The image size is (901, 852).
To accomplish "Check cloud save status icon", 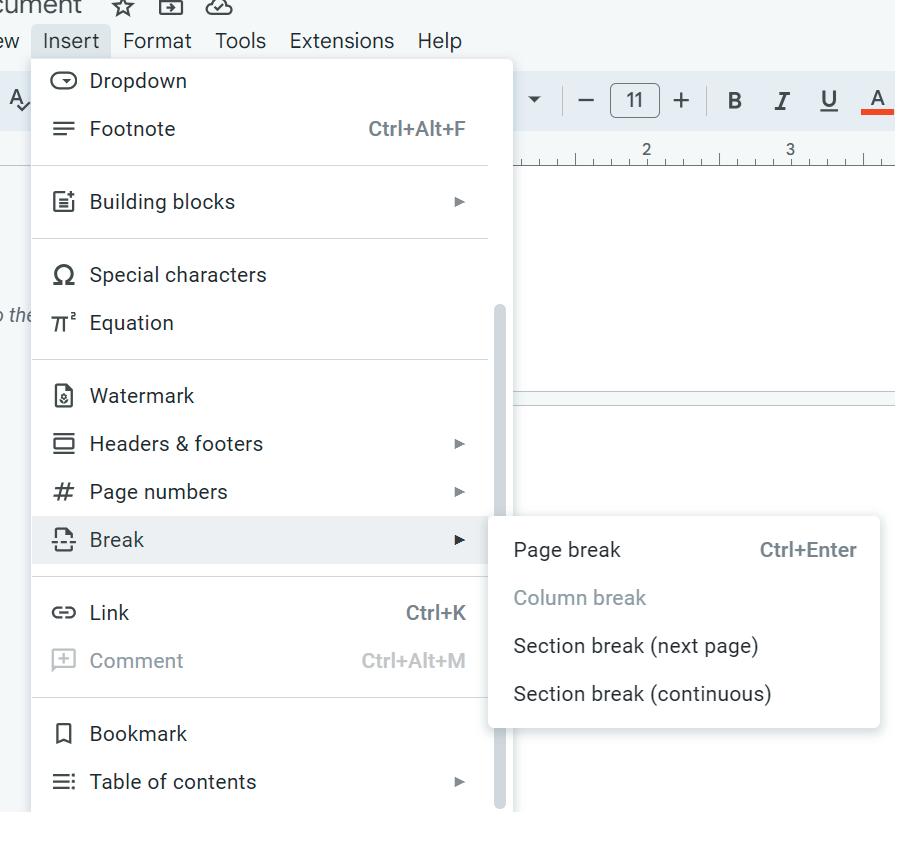I will pyautogui.click(x=219, y=7).
